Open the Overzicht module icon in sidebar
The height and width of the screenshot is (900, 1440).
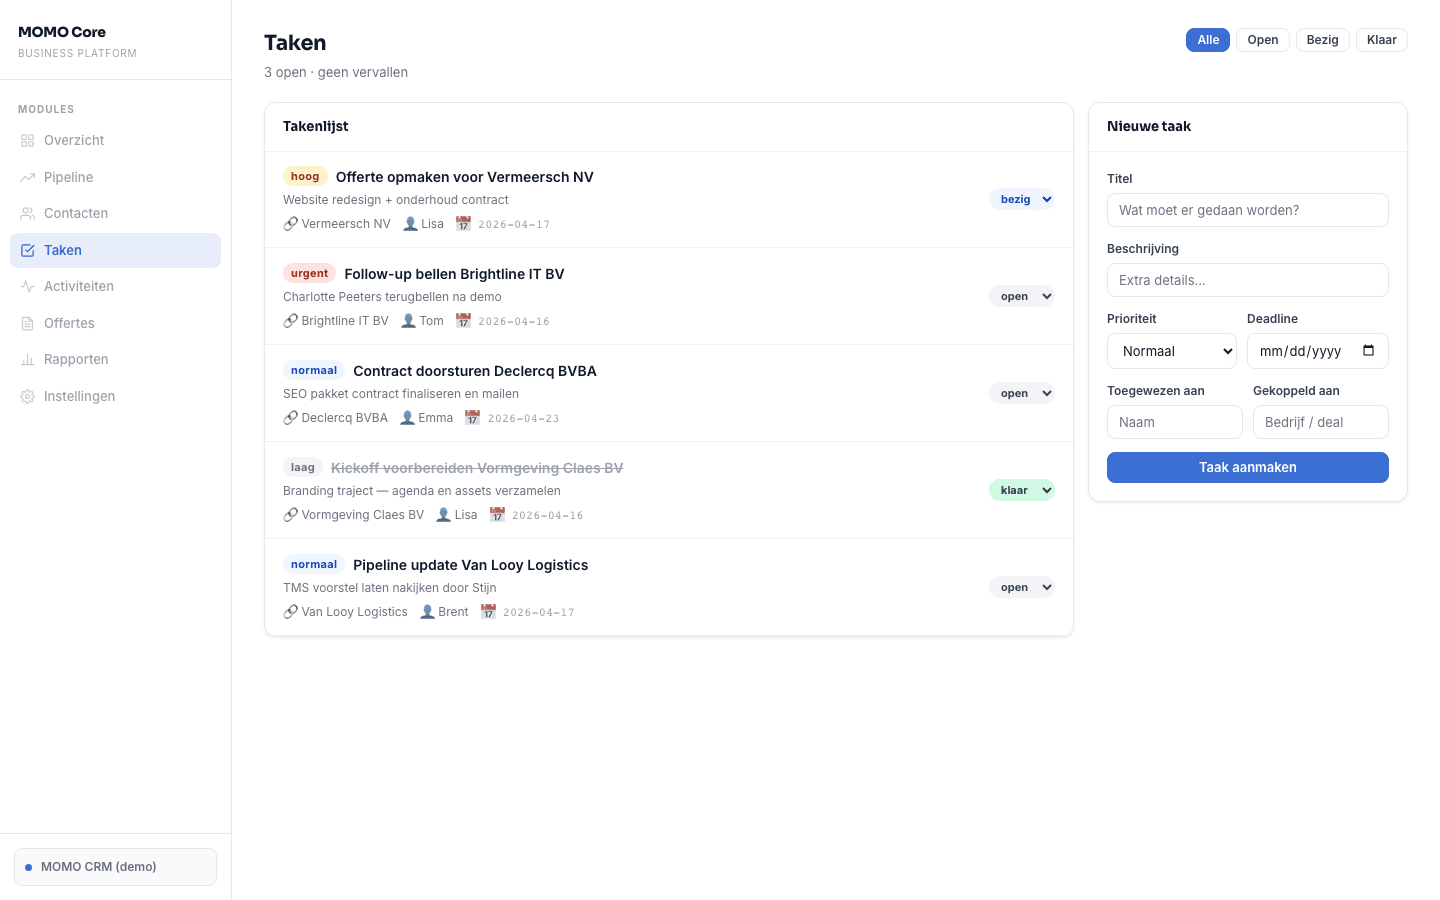pos(28,140)
